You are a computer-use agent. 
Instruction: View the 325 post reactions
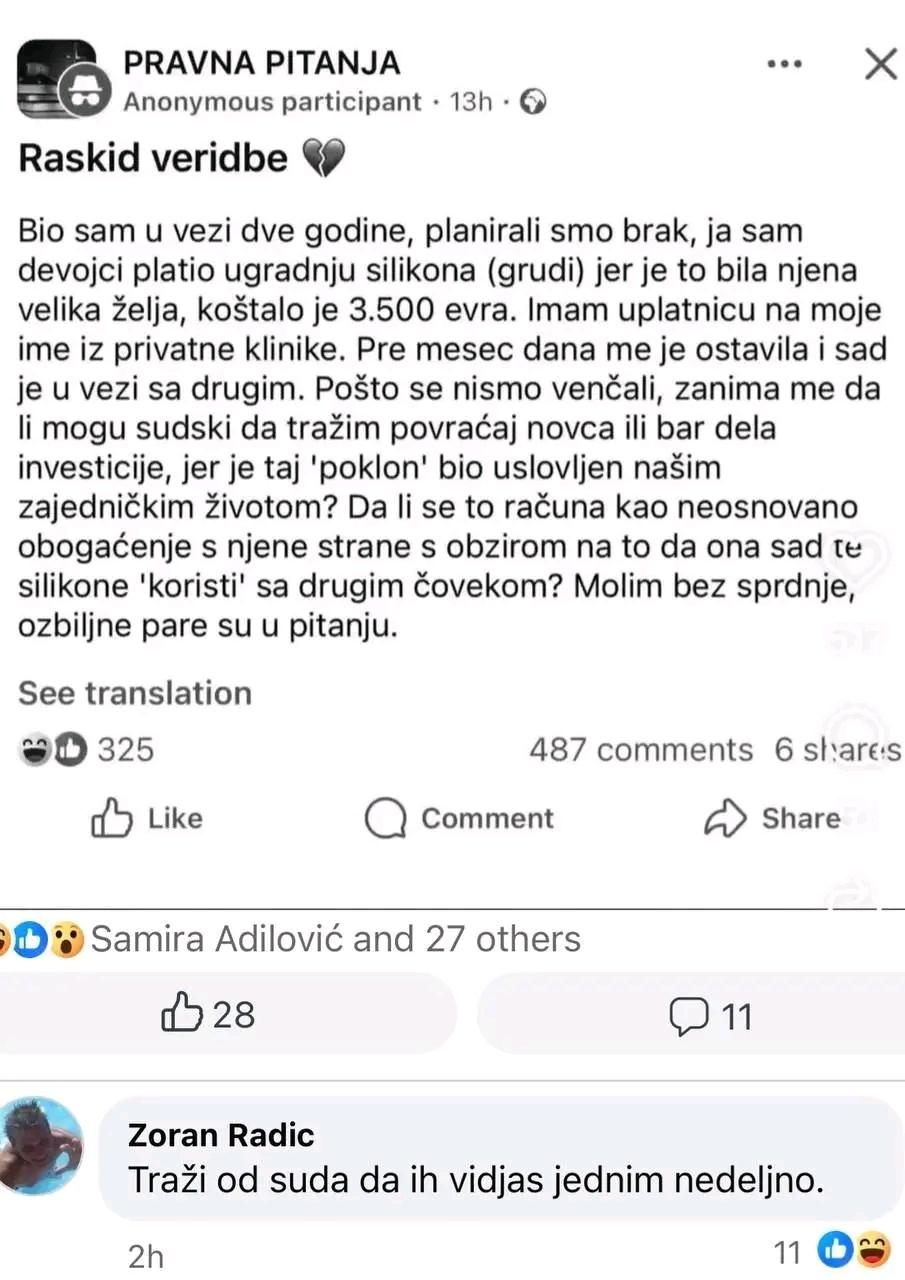click(88, 749)
